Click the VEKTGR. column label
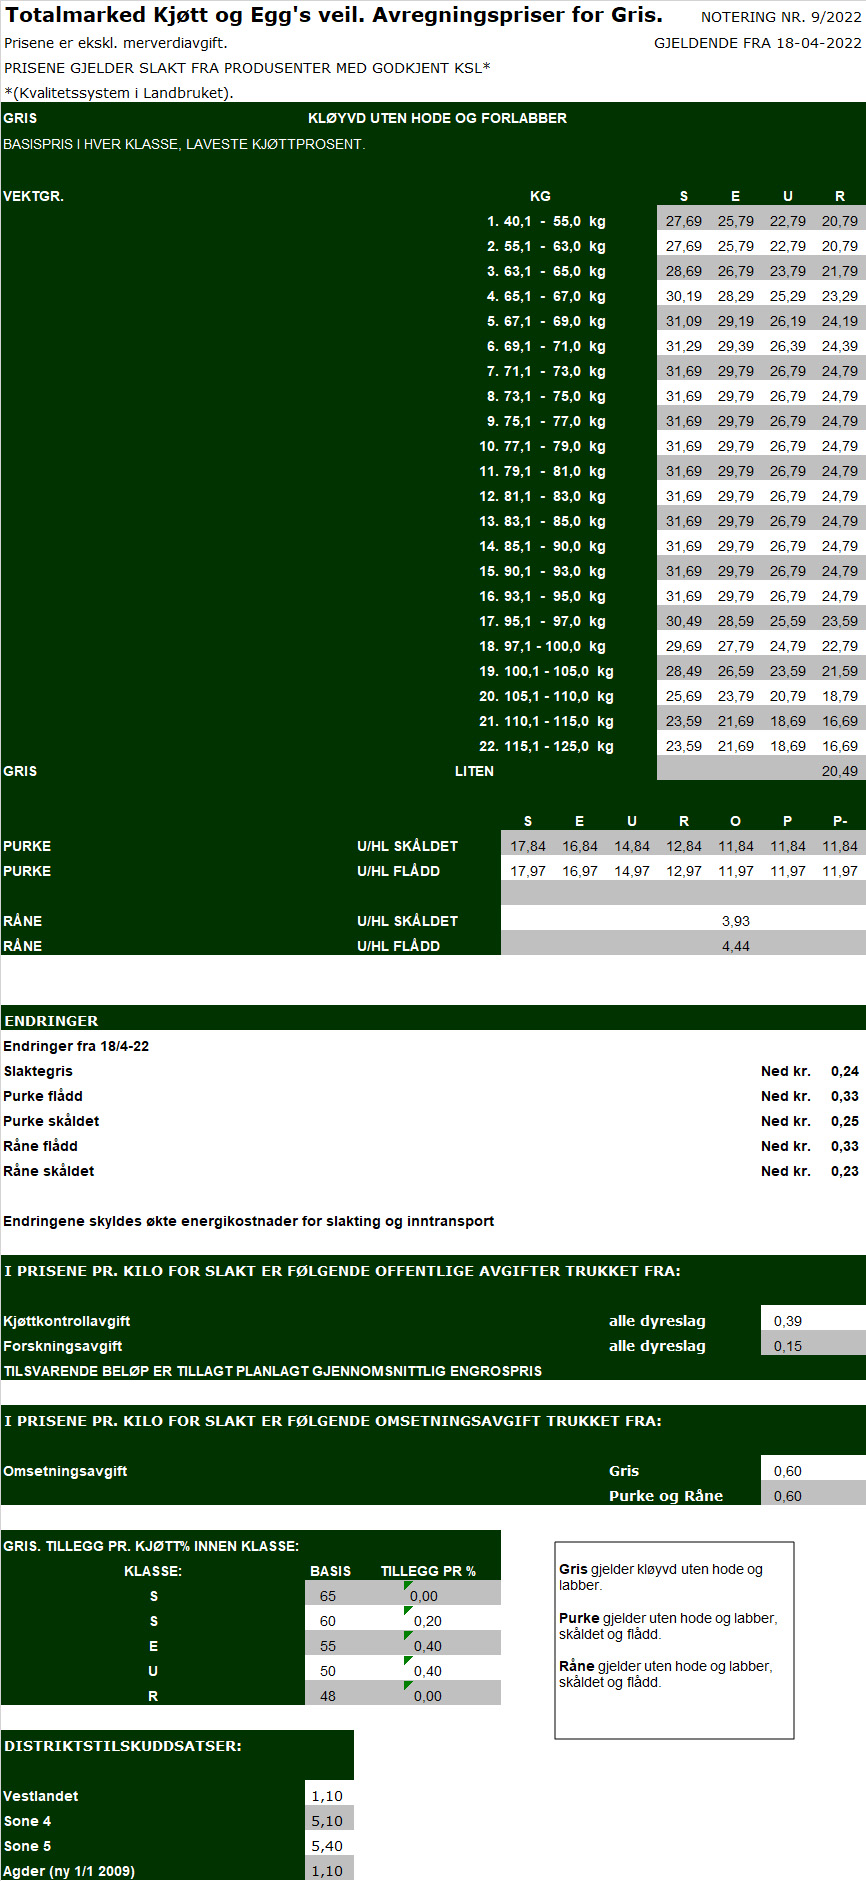This screenshot has width=866, height=1881. click(x=33, y=196)
